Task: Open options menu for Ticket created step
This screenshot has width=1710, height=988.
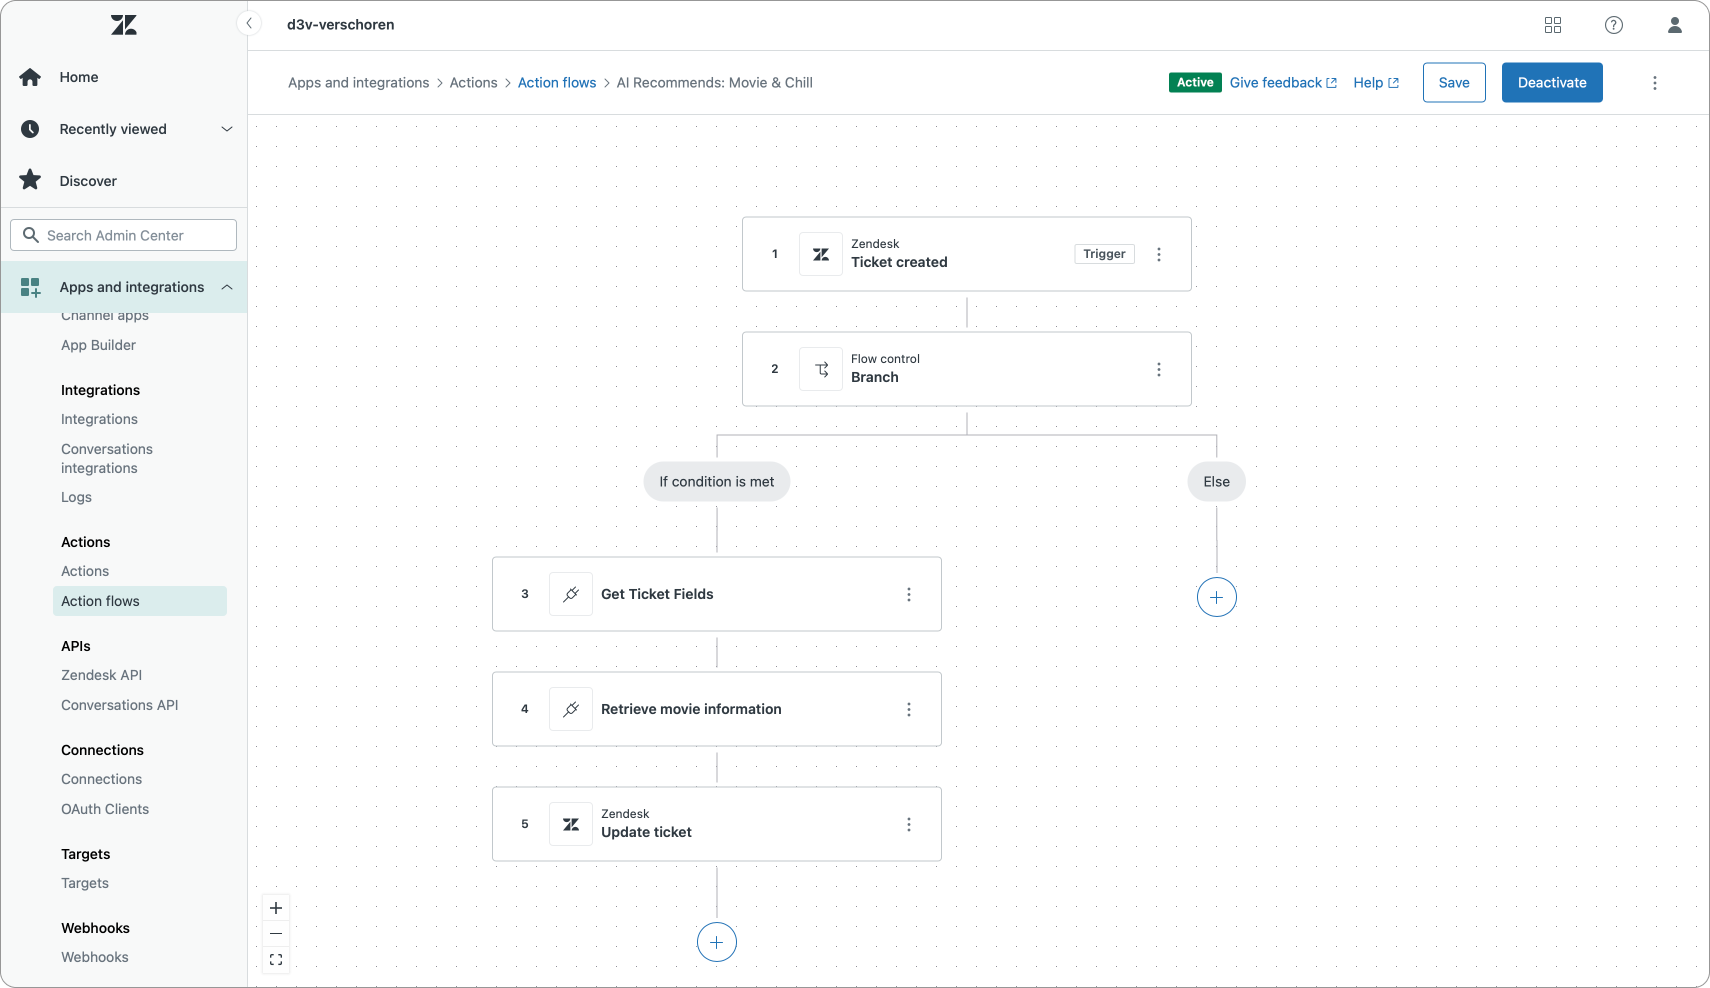Action: [1159, 254]
